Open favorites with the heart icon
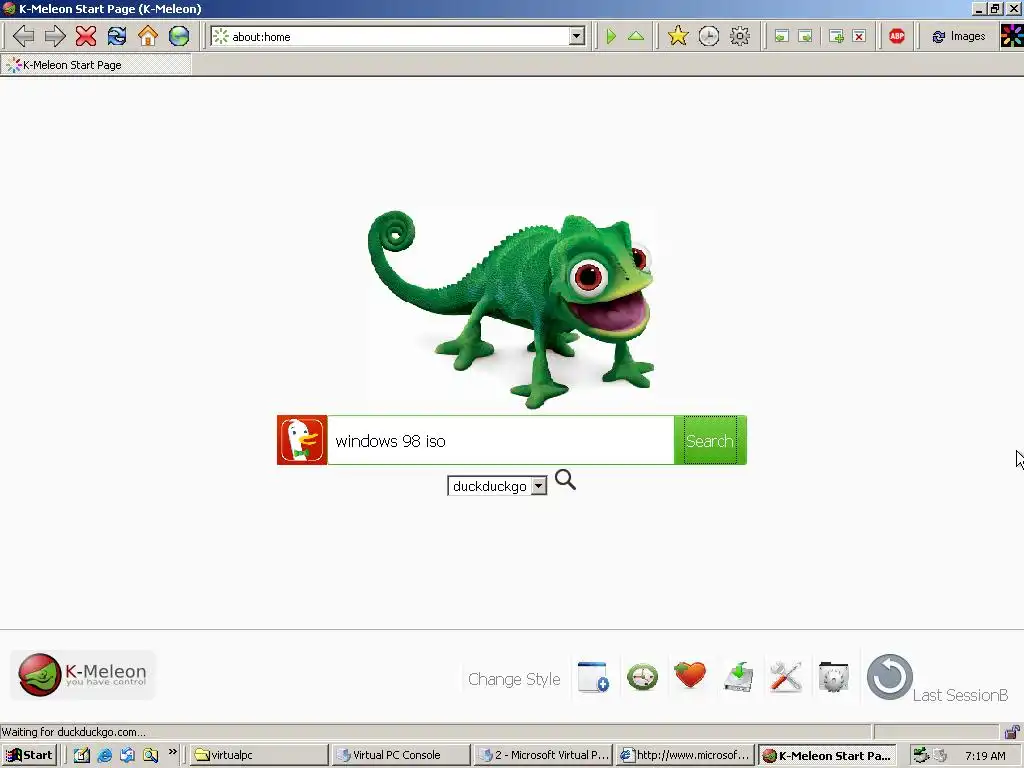The width and height of the screenshot is (1024, 768). pyautogui.click(x=690, y=675)
